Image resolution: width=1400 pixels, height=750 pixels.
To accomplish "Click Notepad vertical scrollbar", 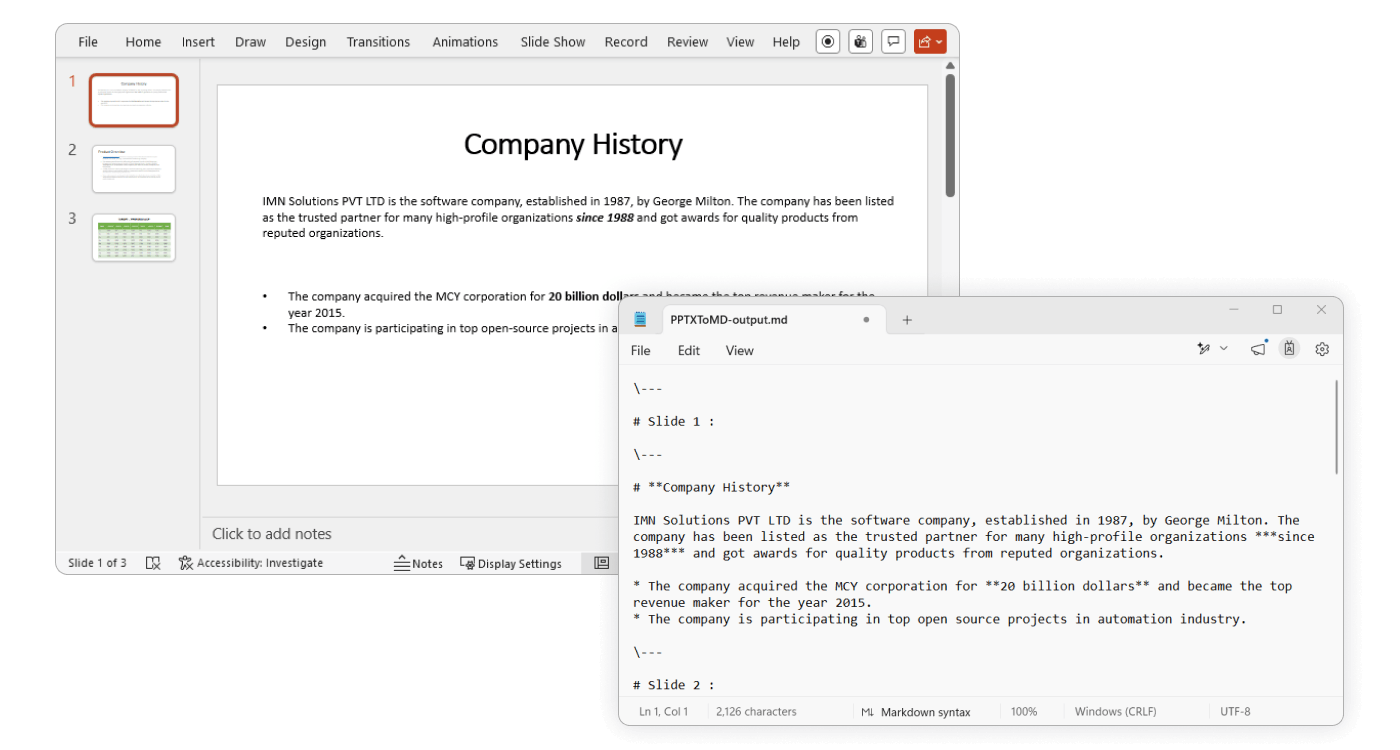I will point(1337,427).
